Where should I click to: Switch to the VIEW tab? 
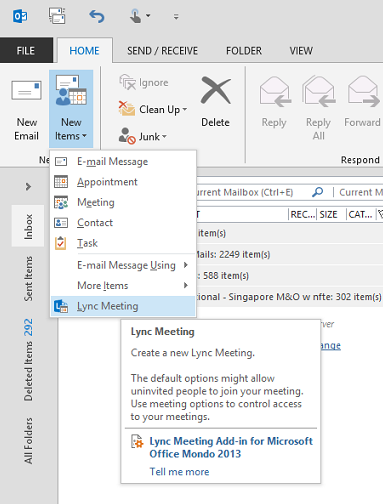click(x=301, y=51)
